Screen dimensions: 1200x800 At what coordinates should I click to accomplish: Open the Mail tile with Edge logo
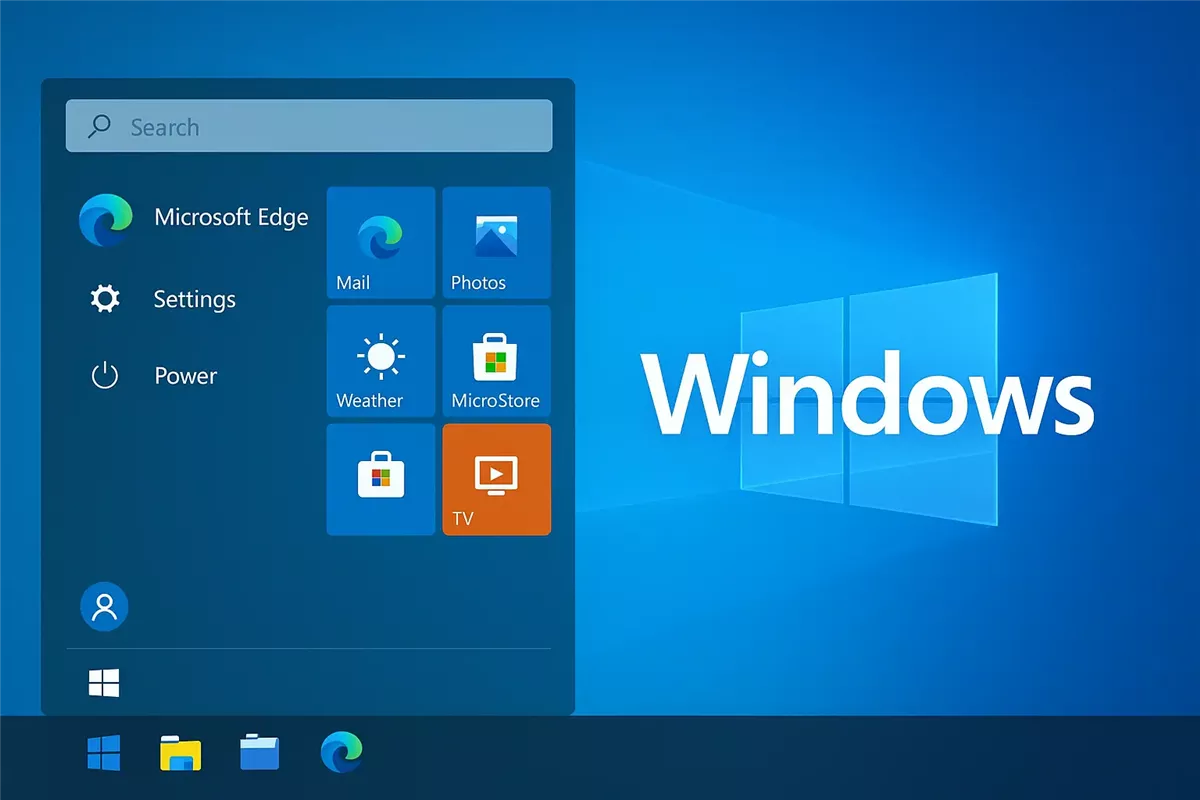coord(381,242)
